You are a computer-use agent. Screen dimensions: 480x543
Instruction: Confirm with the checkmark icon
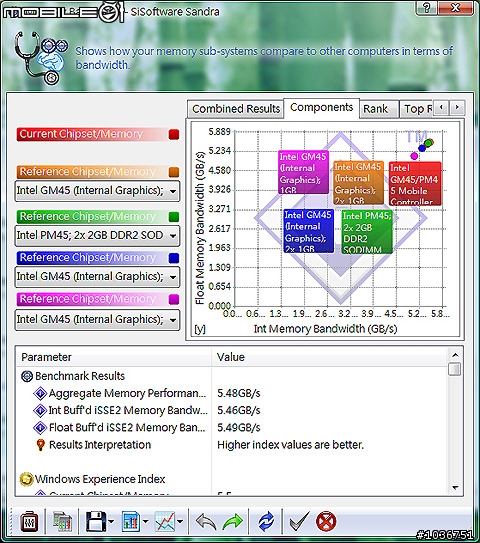pyautogui.click(x=299, y=522)
